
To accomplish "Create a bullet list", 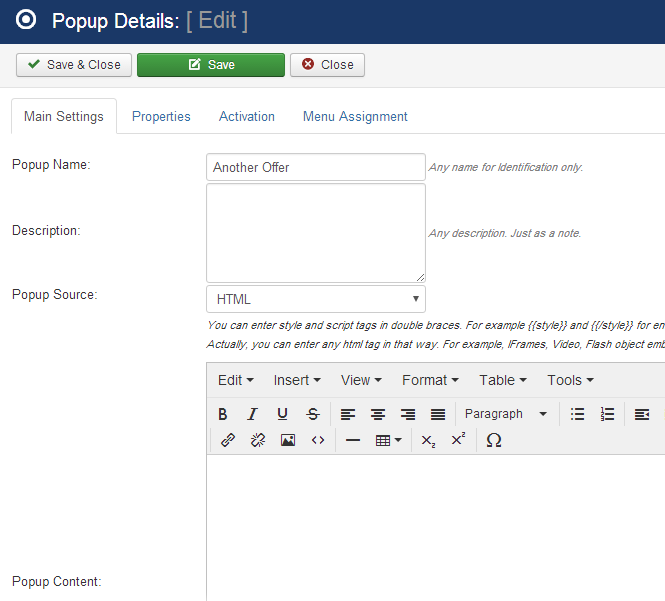I will pyautogui.click(x=577, y=414).
